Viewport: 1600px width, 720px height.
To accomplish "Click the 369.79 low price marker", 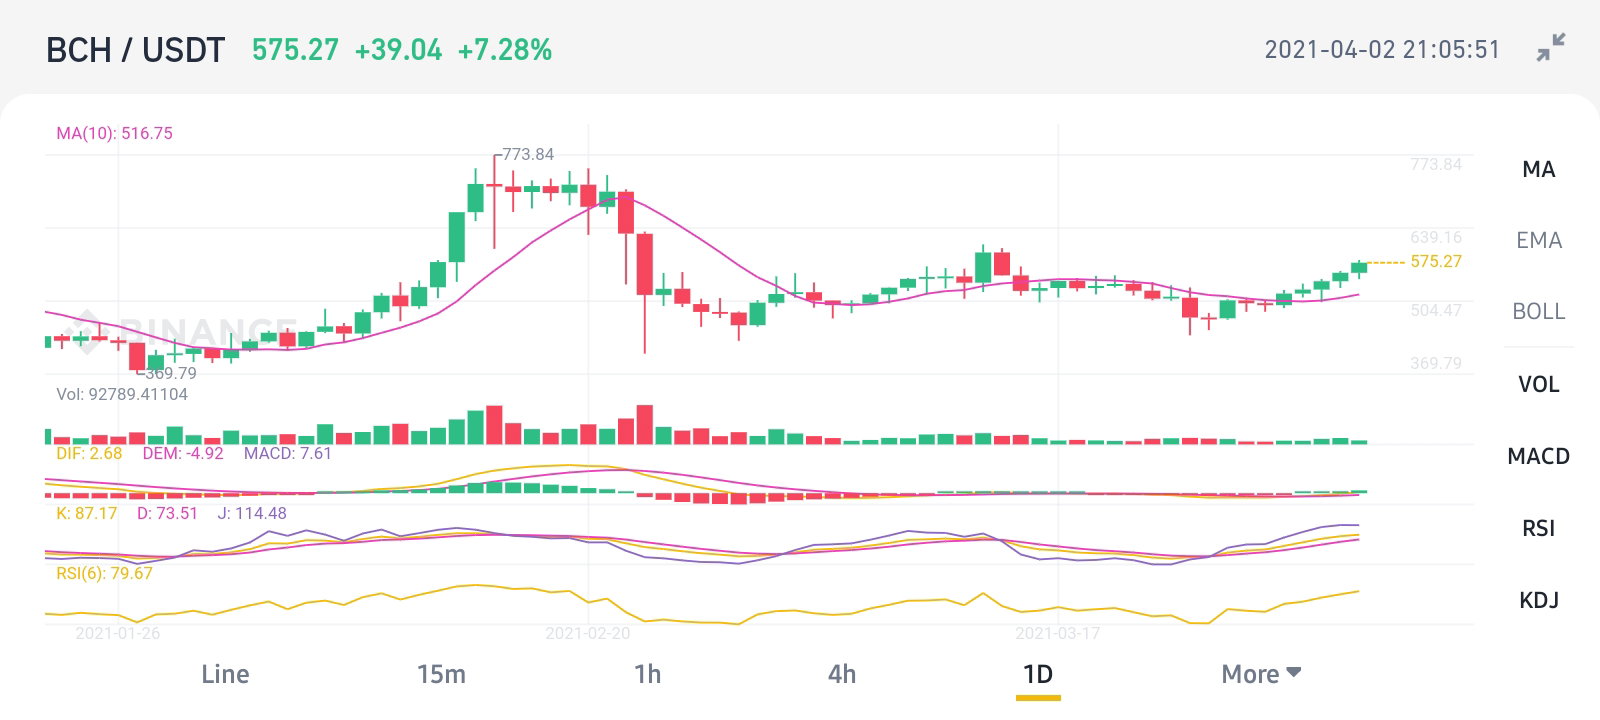I will point(171,373).
